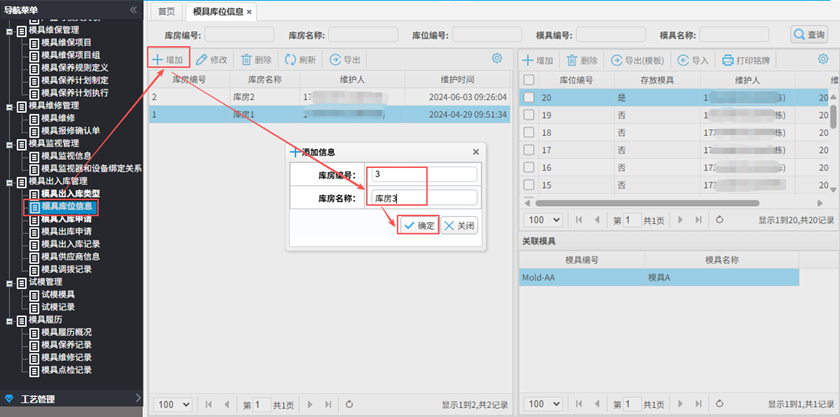
Task: Click the 库房名称 field in dialog
Action: (x=420, y=198)
